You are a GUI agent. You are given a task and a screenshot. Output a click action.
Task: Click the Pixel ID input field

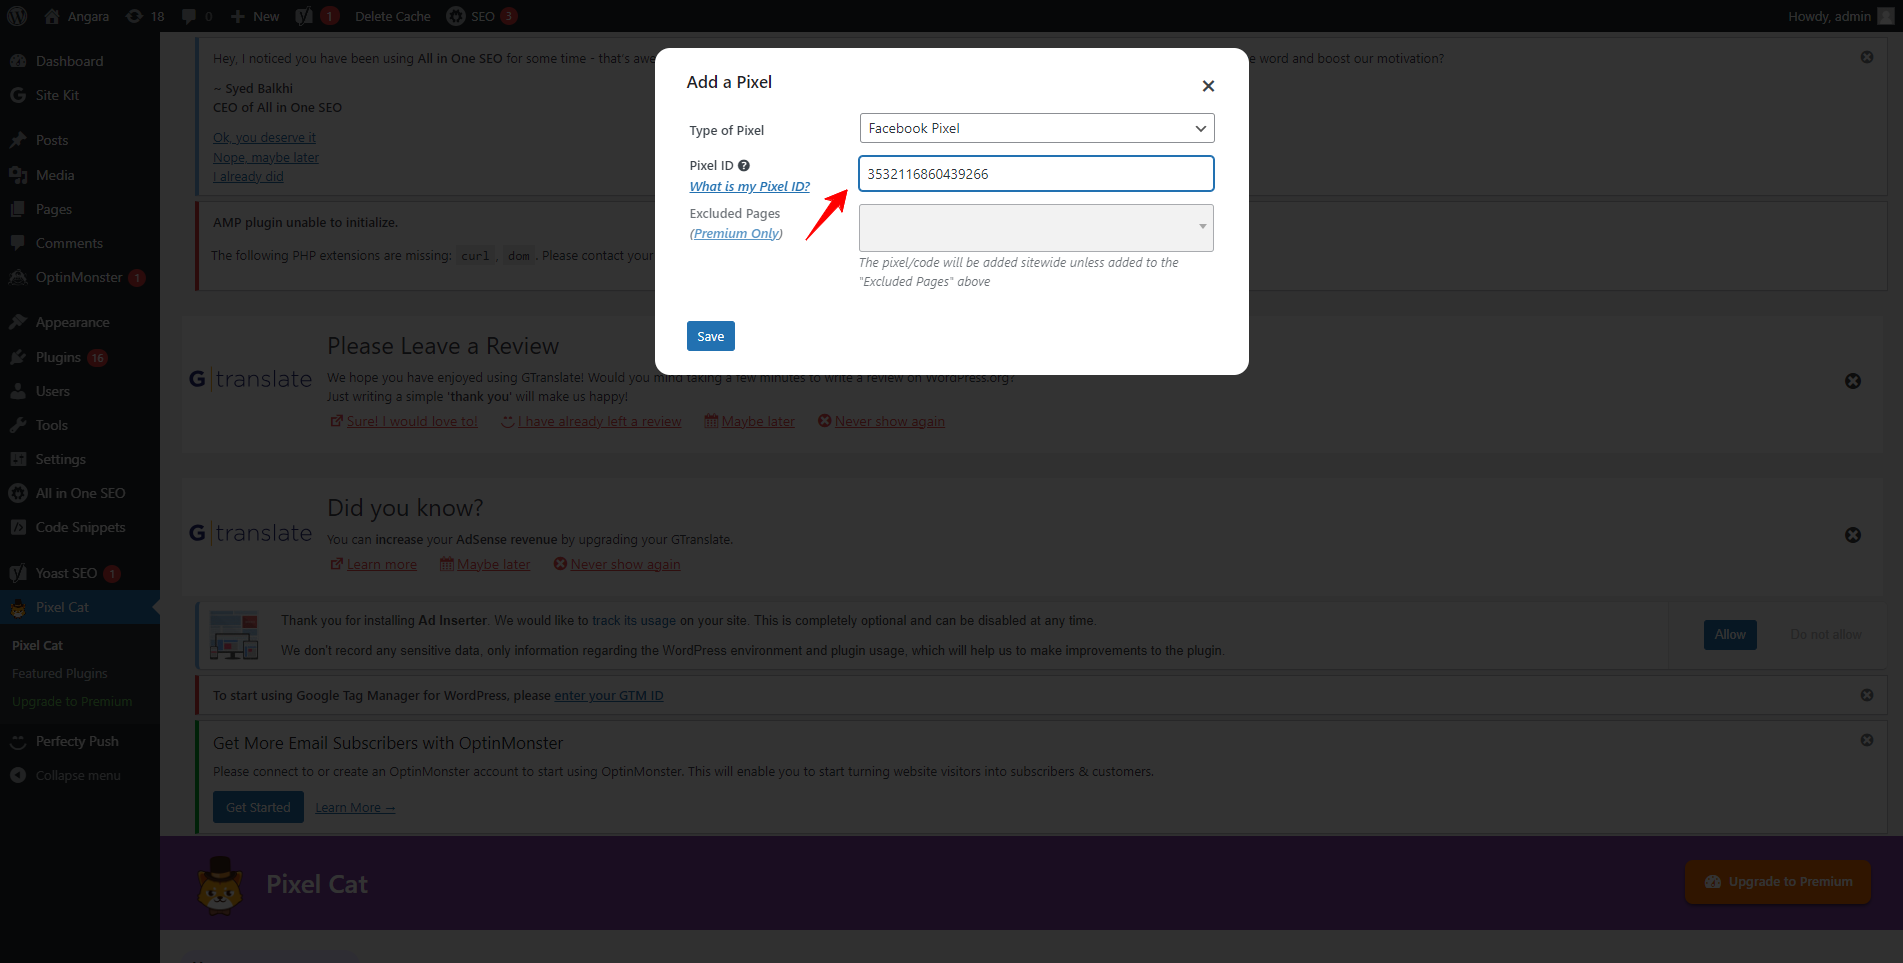(x=1037, y=173)
